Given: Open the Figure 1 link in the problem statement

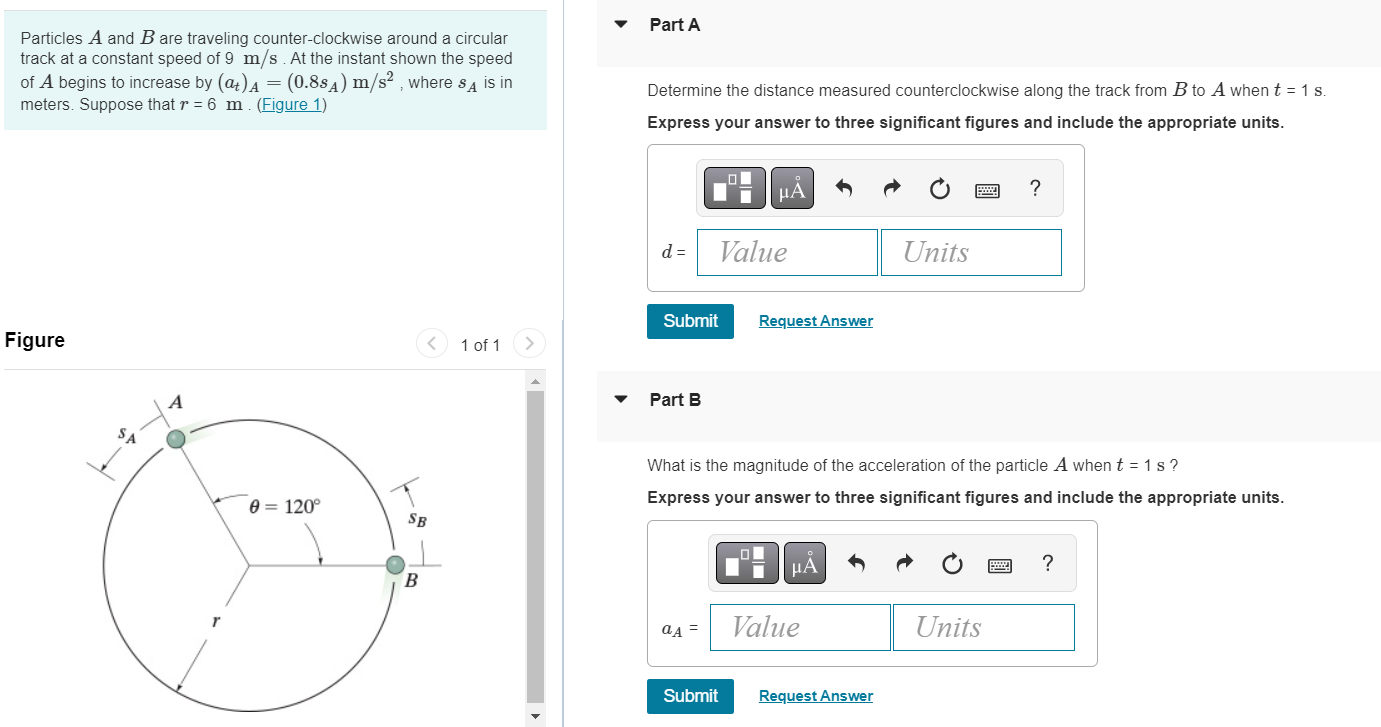Looking at the screenshot, I should point(291,104).
